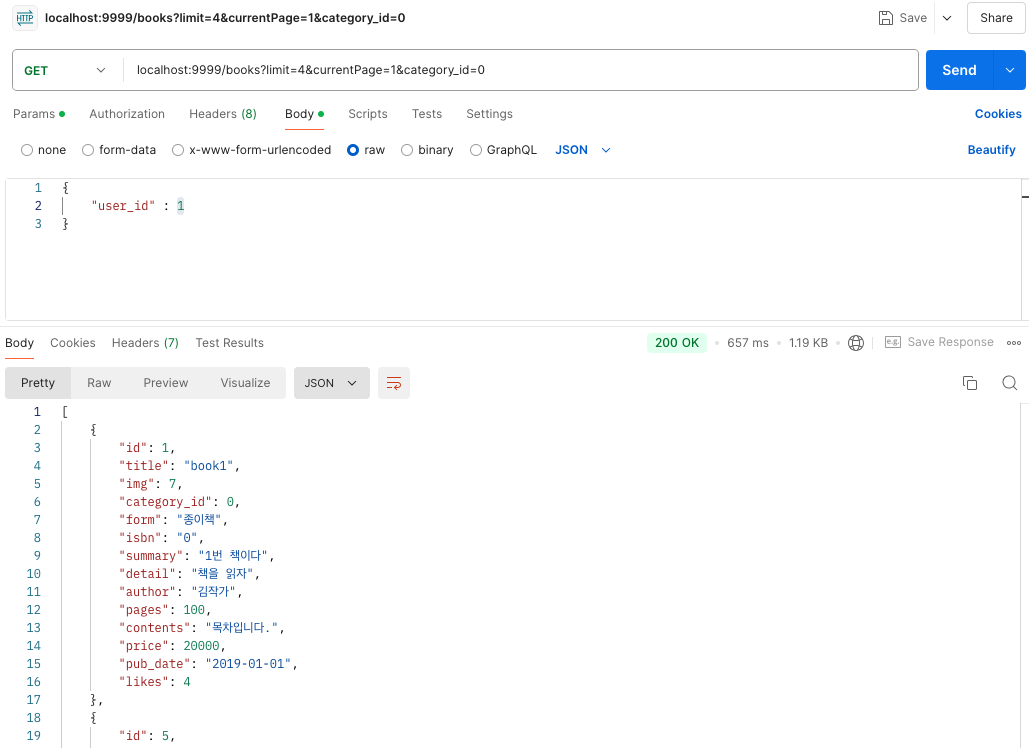This screenshot has height=753, width=1029.
Task: Select the response Body tab
Action: pyautogui.click(x=19, y=343)
